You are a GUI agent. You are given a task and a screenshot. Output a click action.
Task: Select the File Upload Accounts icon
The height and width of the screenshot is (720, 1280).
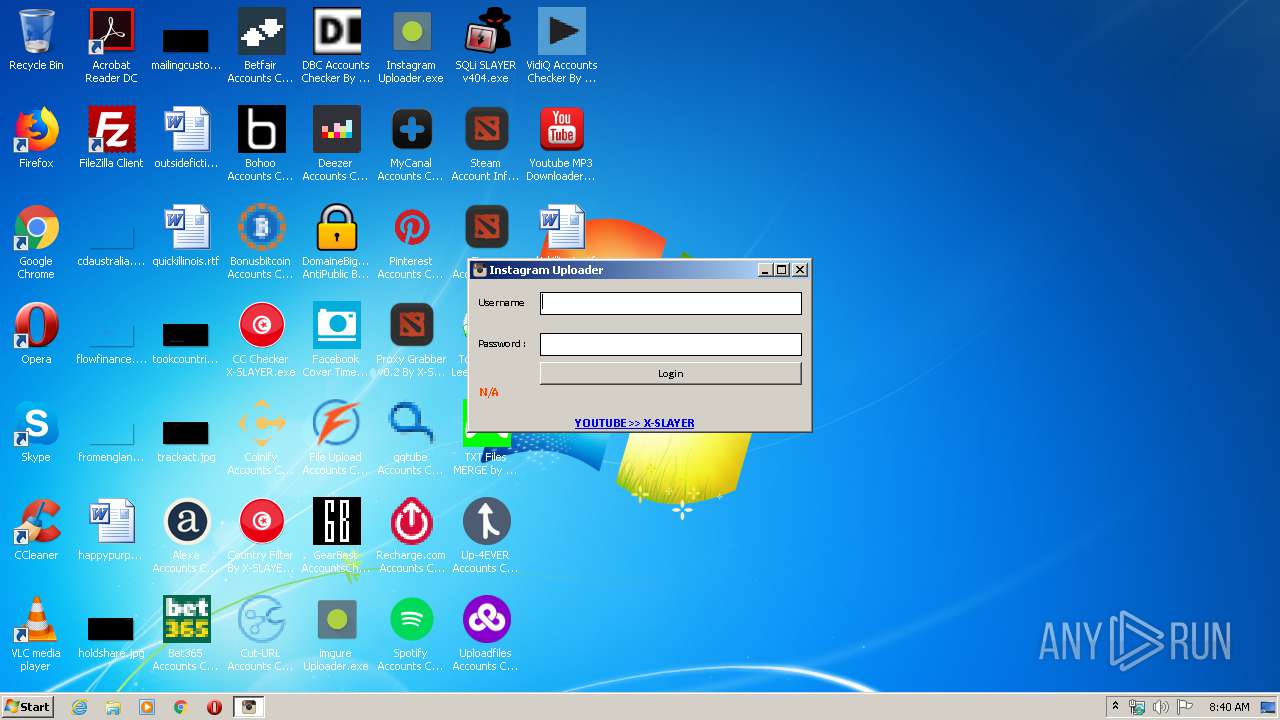point(336,437)
